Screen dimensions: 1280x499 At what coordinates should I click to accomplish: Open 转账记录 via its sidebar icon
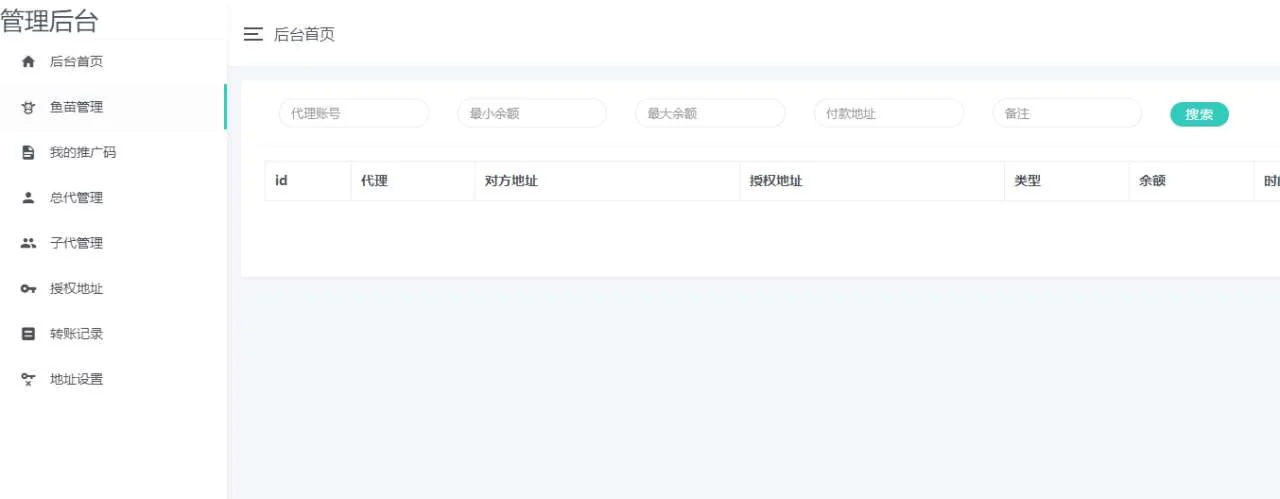(28, 334)
